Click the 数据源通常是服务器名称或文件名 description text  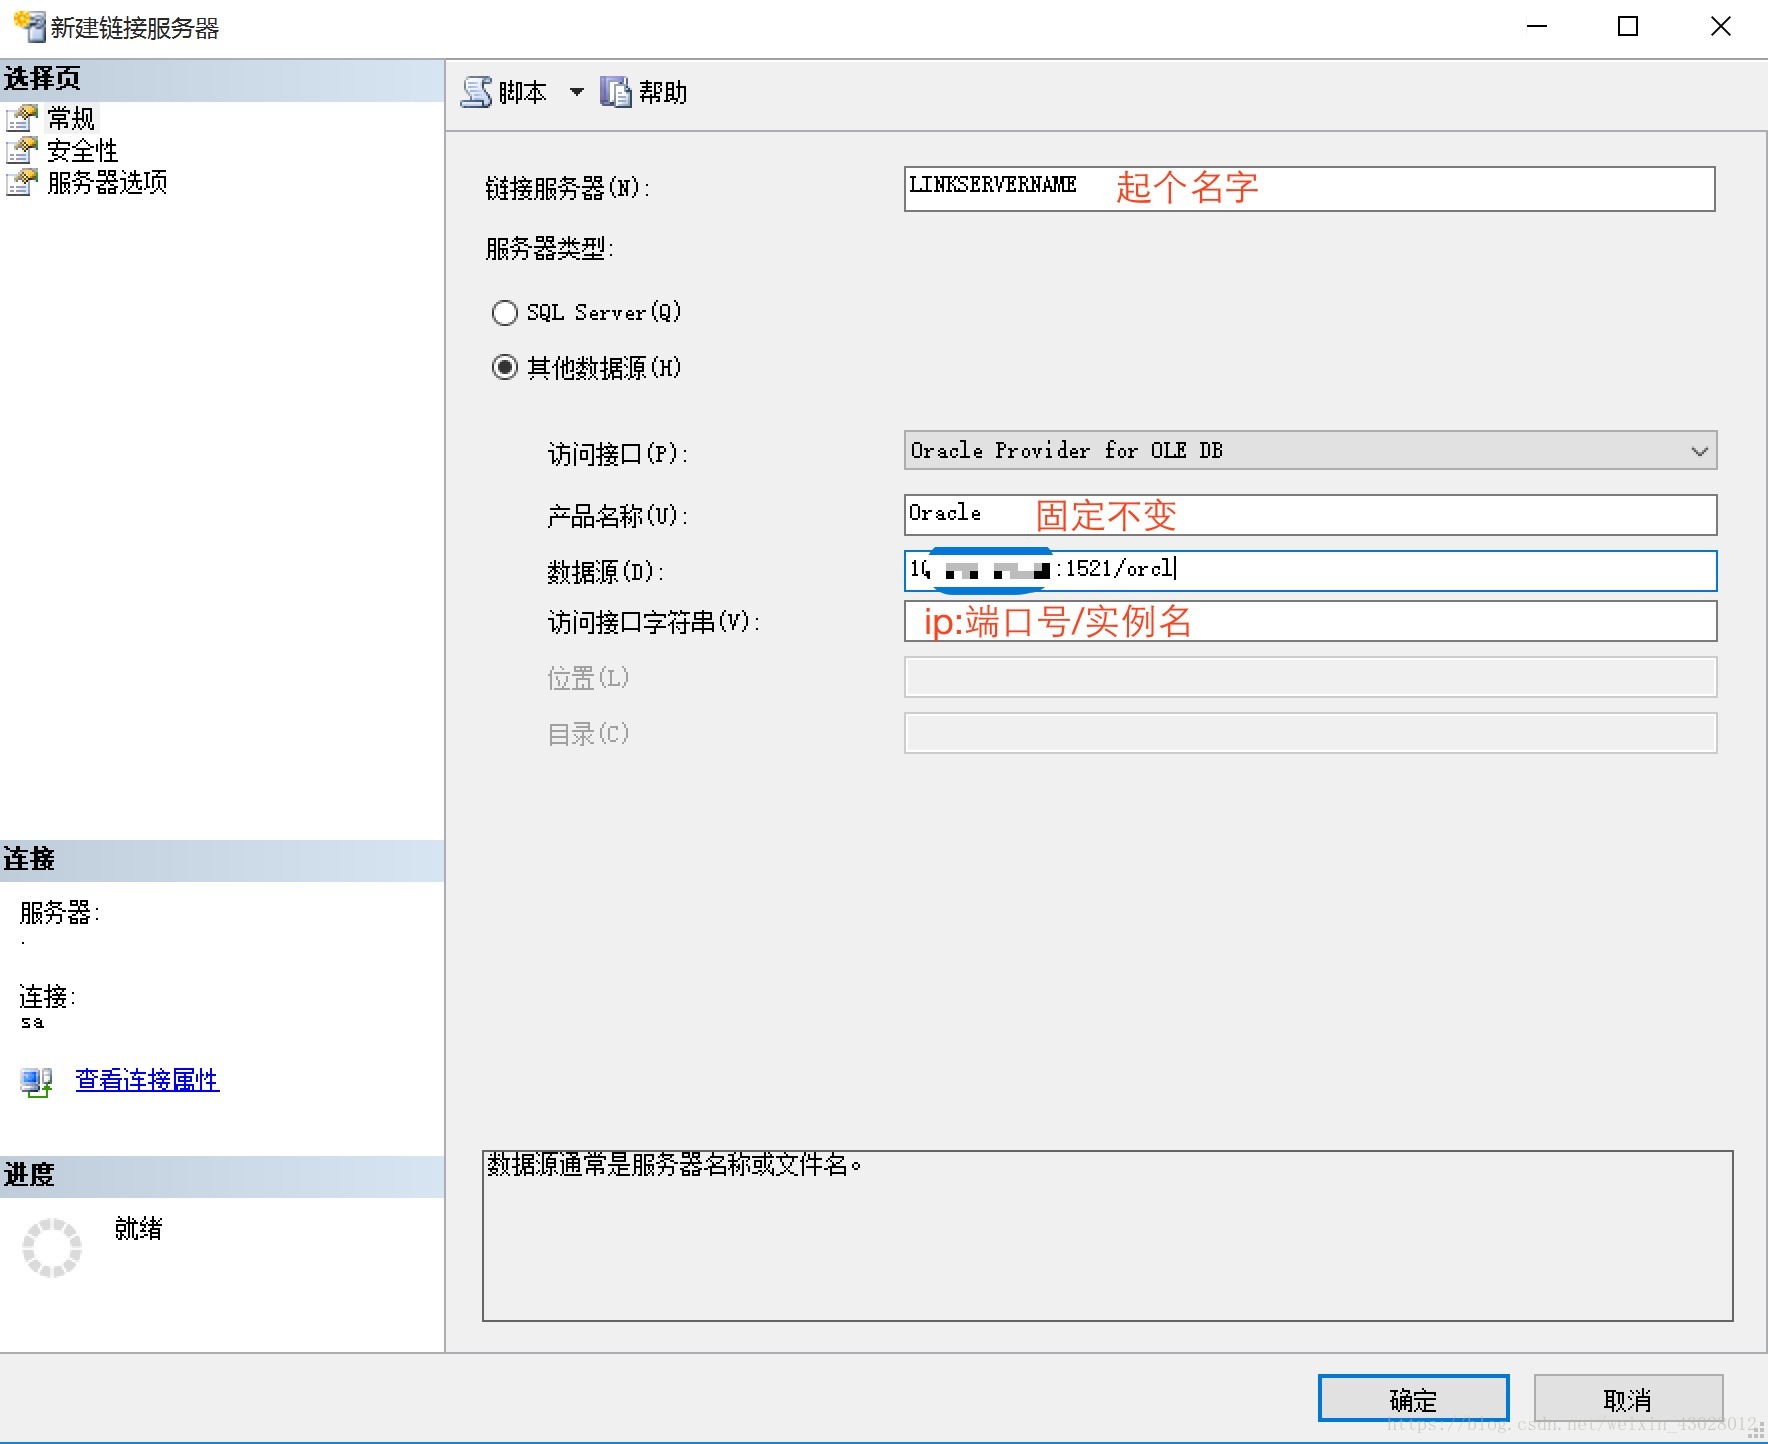point(674,1165)
